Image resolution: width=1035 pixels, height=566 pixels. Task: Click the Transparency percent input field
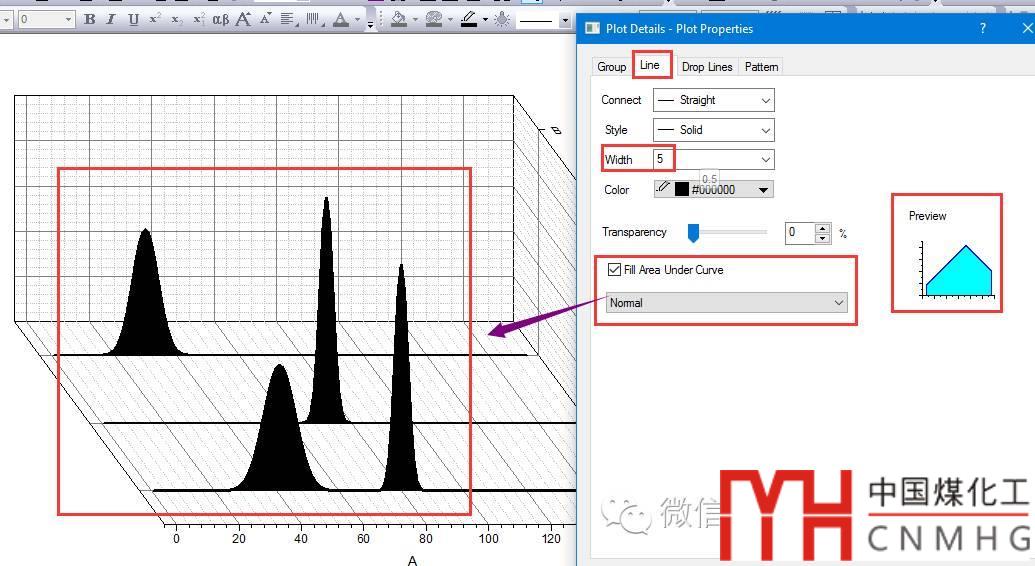[800, 232]
